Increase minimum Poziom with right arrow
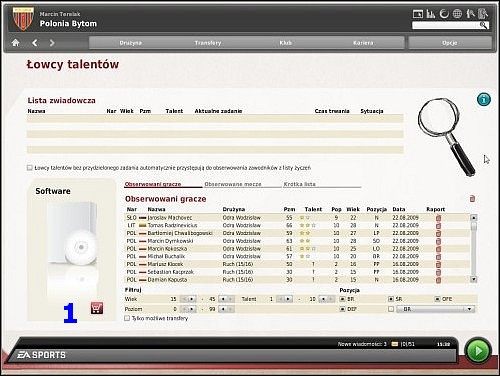500x376 pixels. tap(192, 309)
